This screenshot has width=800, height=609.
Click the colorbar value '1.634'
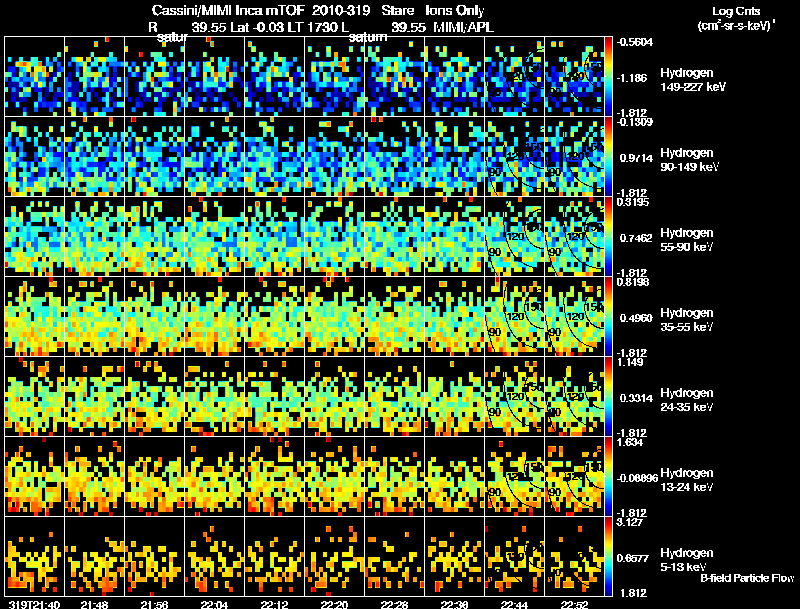tap(630, 442)
